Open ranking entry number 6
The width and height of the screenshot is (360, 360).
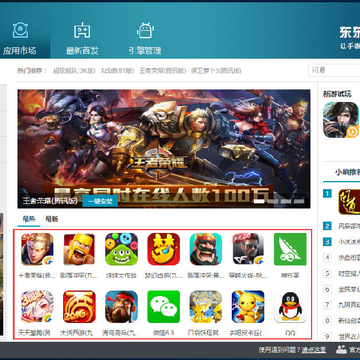point(341,289)
